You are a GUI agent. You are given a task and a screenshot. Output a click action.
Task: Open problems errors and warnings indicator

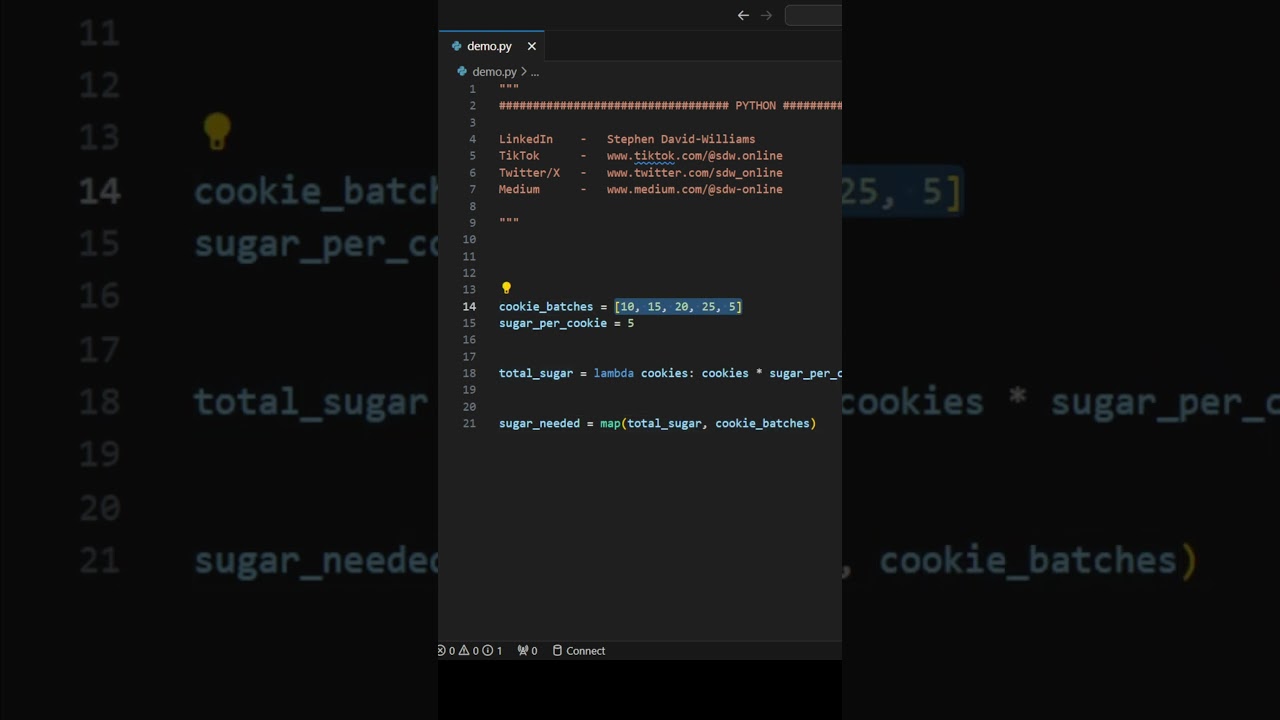coord(470,651)
